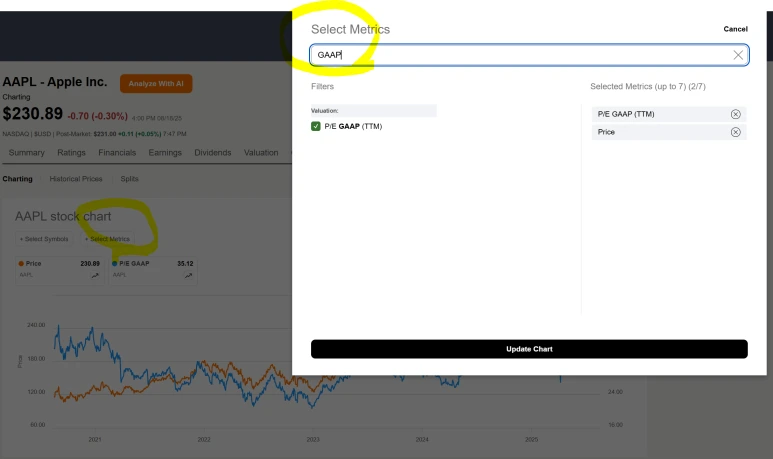
Task: Switch to Charting sub-tab
Action: coord(17,178)
